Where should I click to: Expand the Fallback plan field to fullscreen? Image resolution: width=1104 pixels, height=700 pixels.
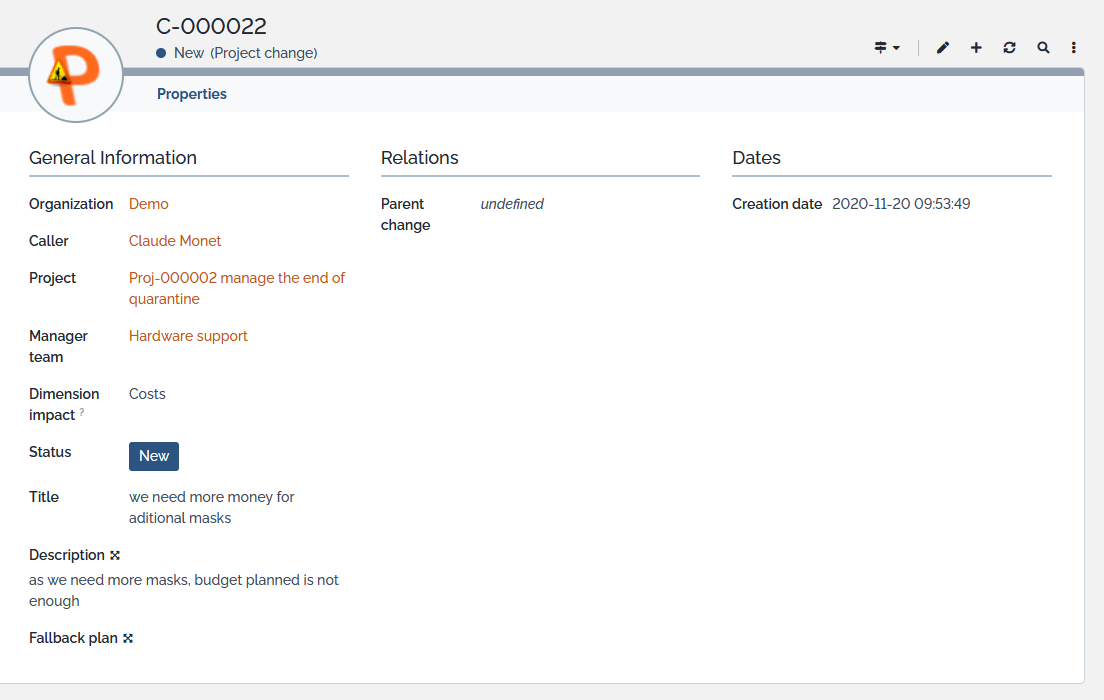[128, 638]
